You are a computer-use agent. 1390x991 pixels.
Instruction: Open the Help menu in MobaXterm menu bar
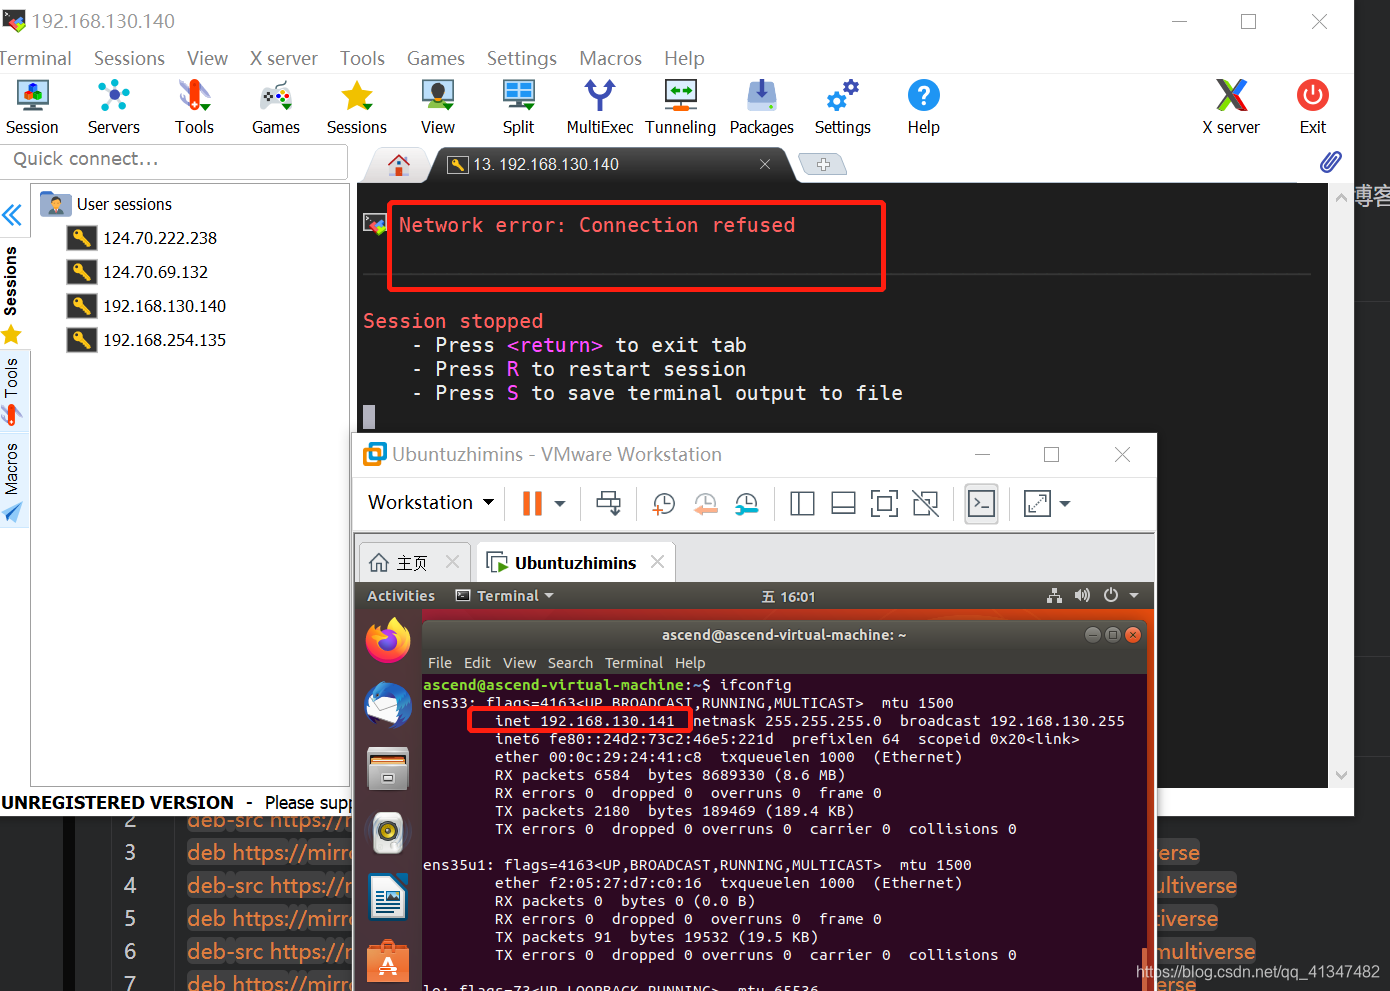pos(684,58)
